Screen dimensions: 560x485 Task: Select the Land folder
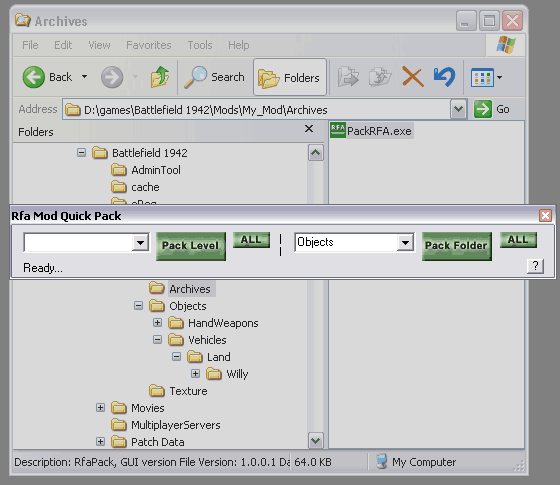click(x=209, y=357)
